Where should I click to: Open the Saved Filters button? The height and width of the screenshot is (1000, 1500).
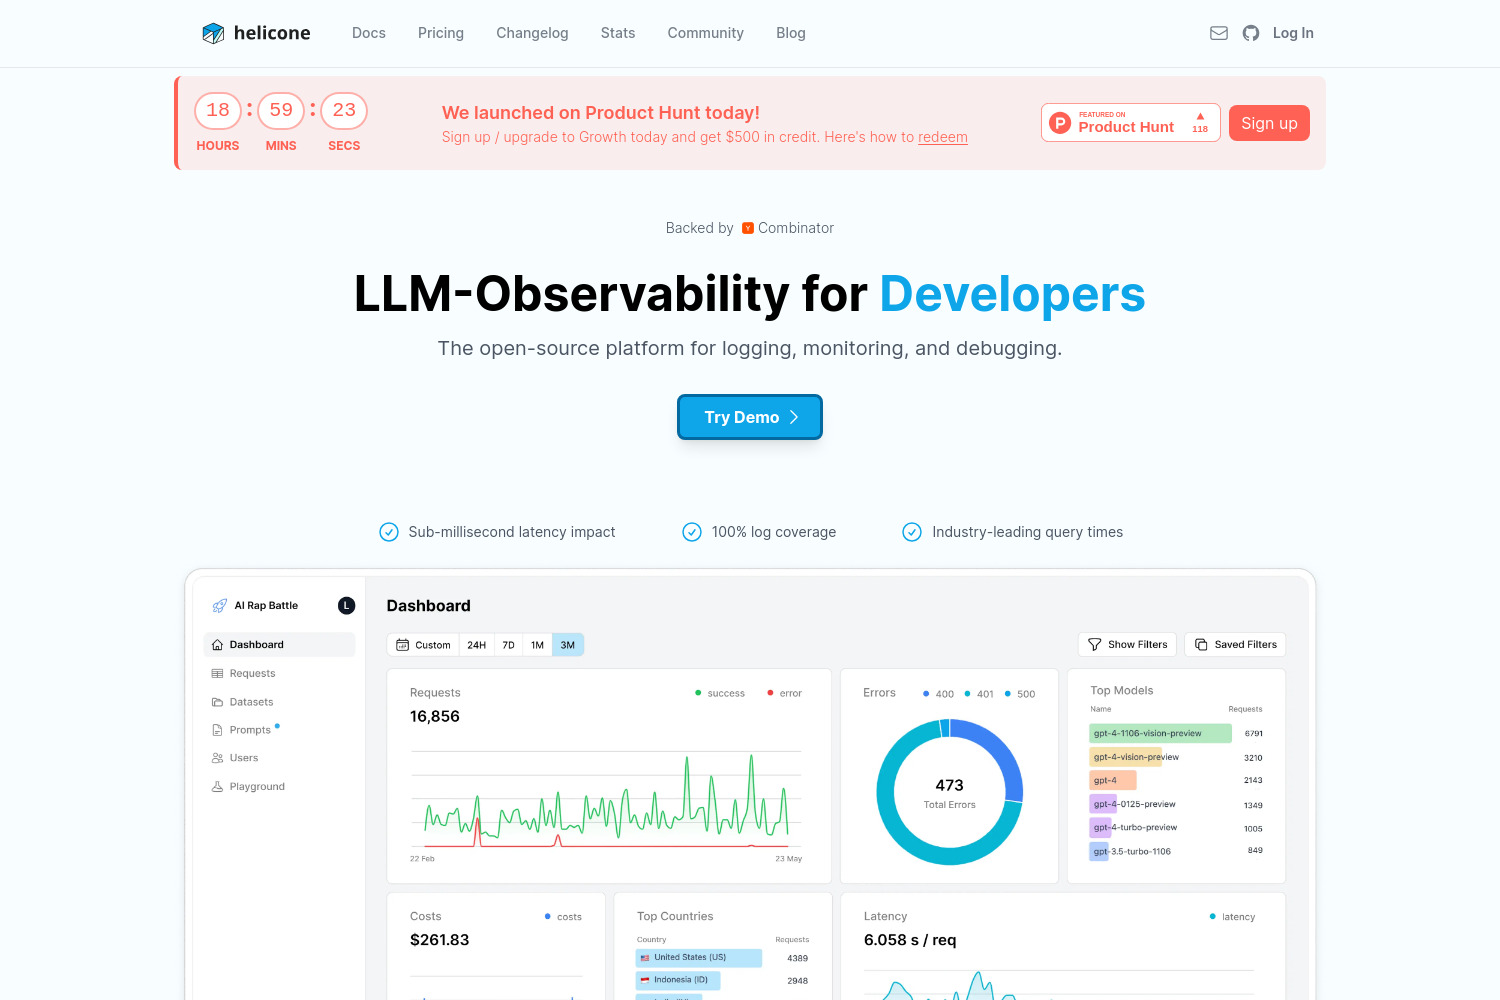(1236, 645)
